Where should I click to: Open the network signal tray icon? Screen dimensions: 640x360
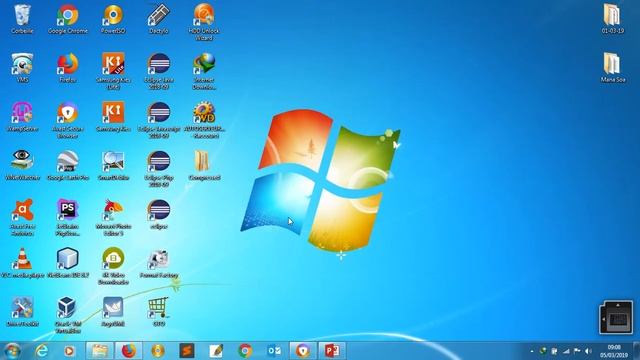pyautogui.click(x=566, y=351)
